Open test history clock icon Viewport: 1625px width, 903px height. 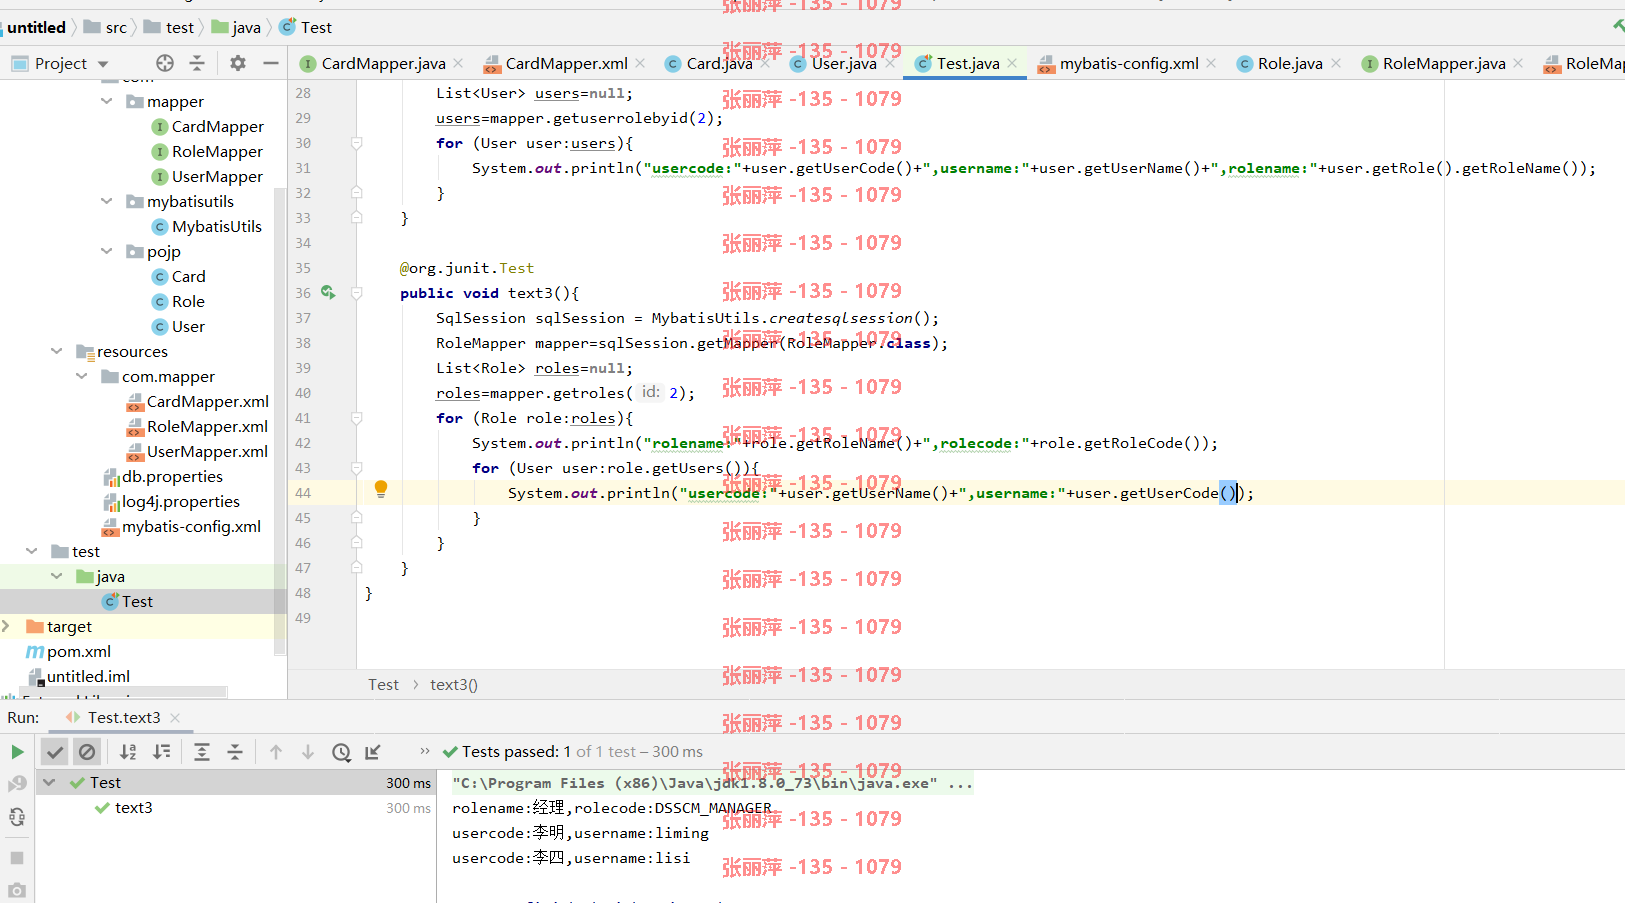(341, 752)
